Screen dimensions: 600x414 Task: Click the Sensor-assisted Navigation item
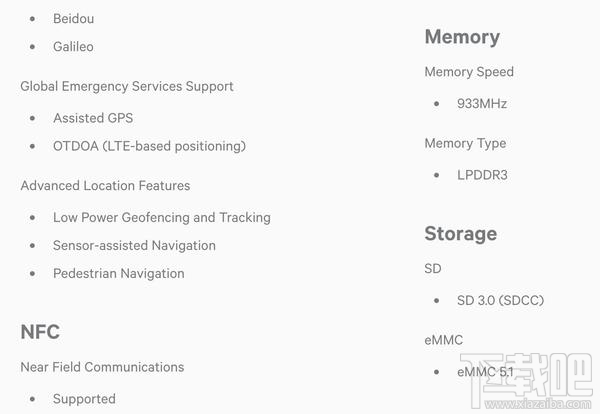pyautogui.click(x=134, y=245)
